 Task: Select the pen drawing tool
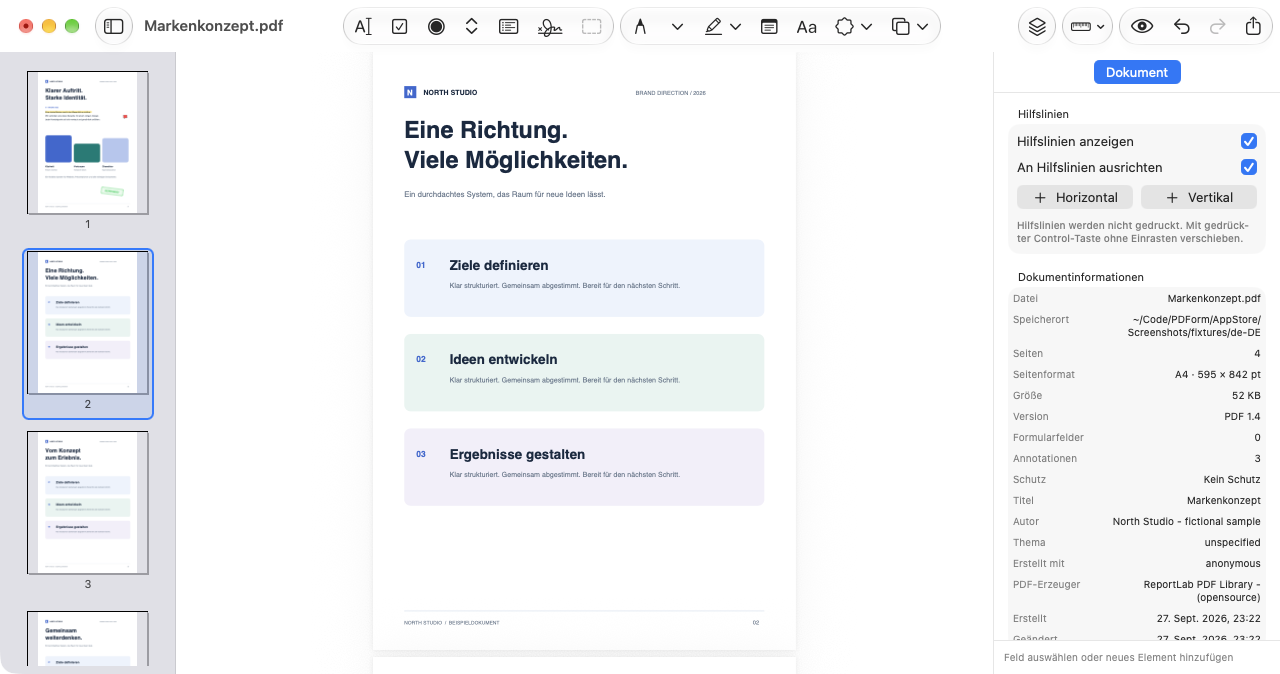click(x=640, y=27)
